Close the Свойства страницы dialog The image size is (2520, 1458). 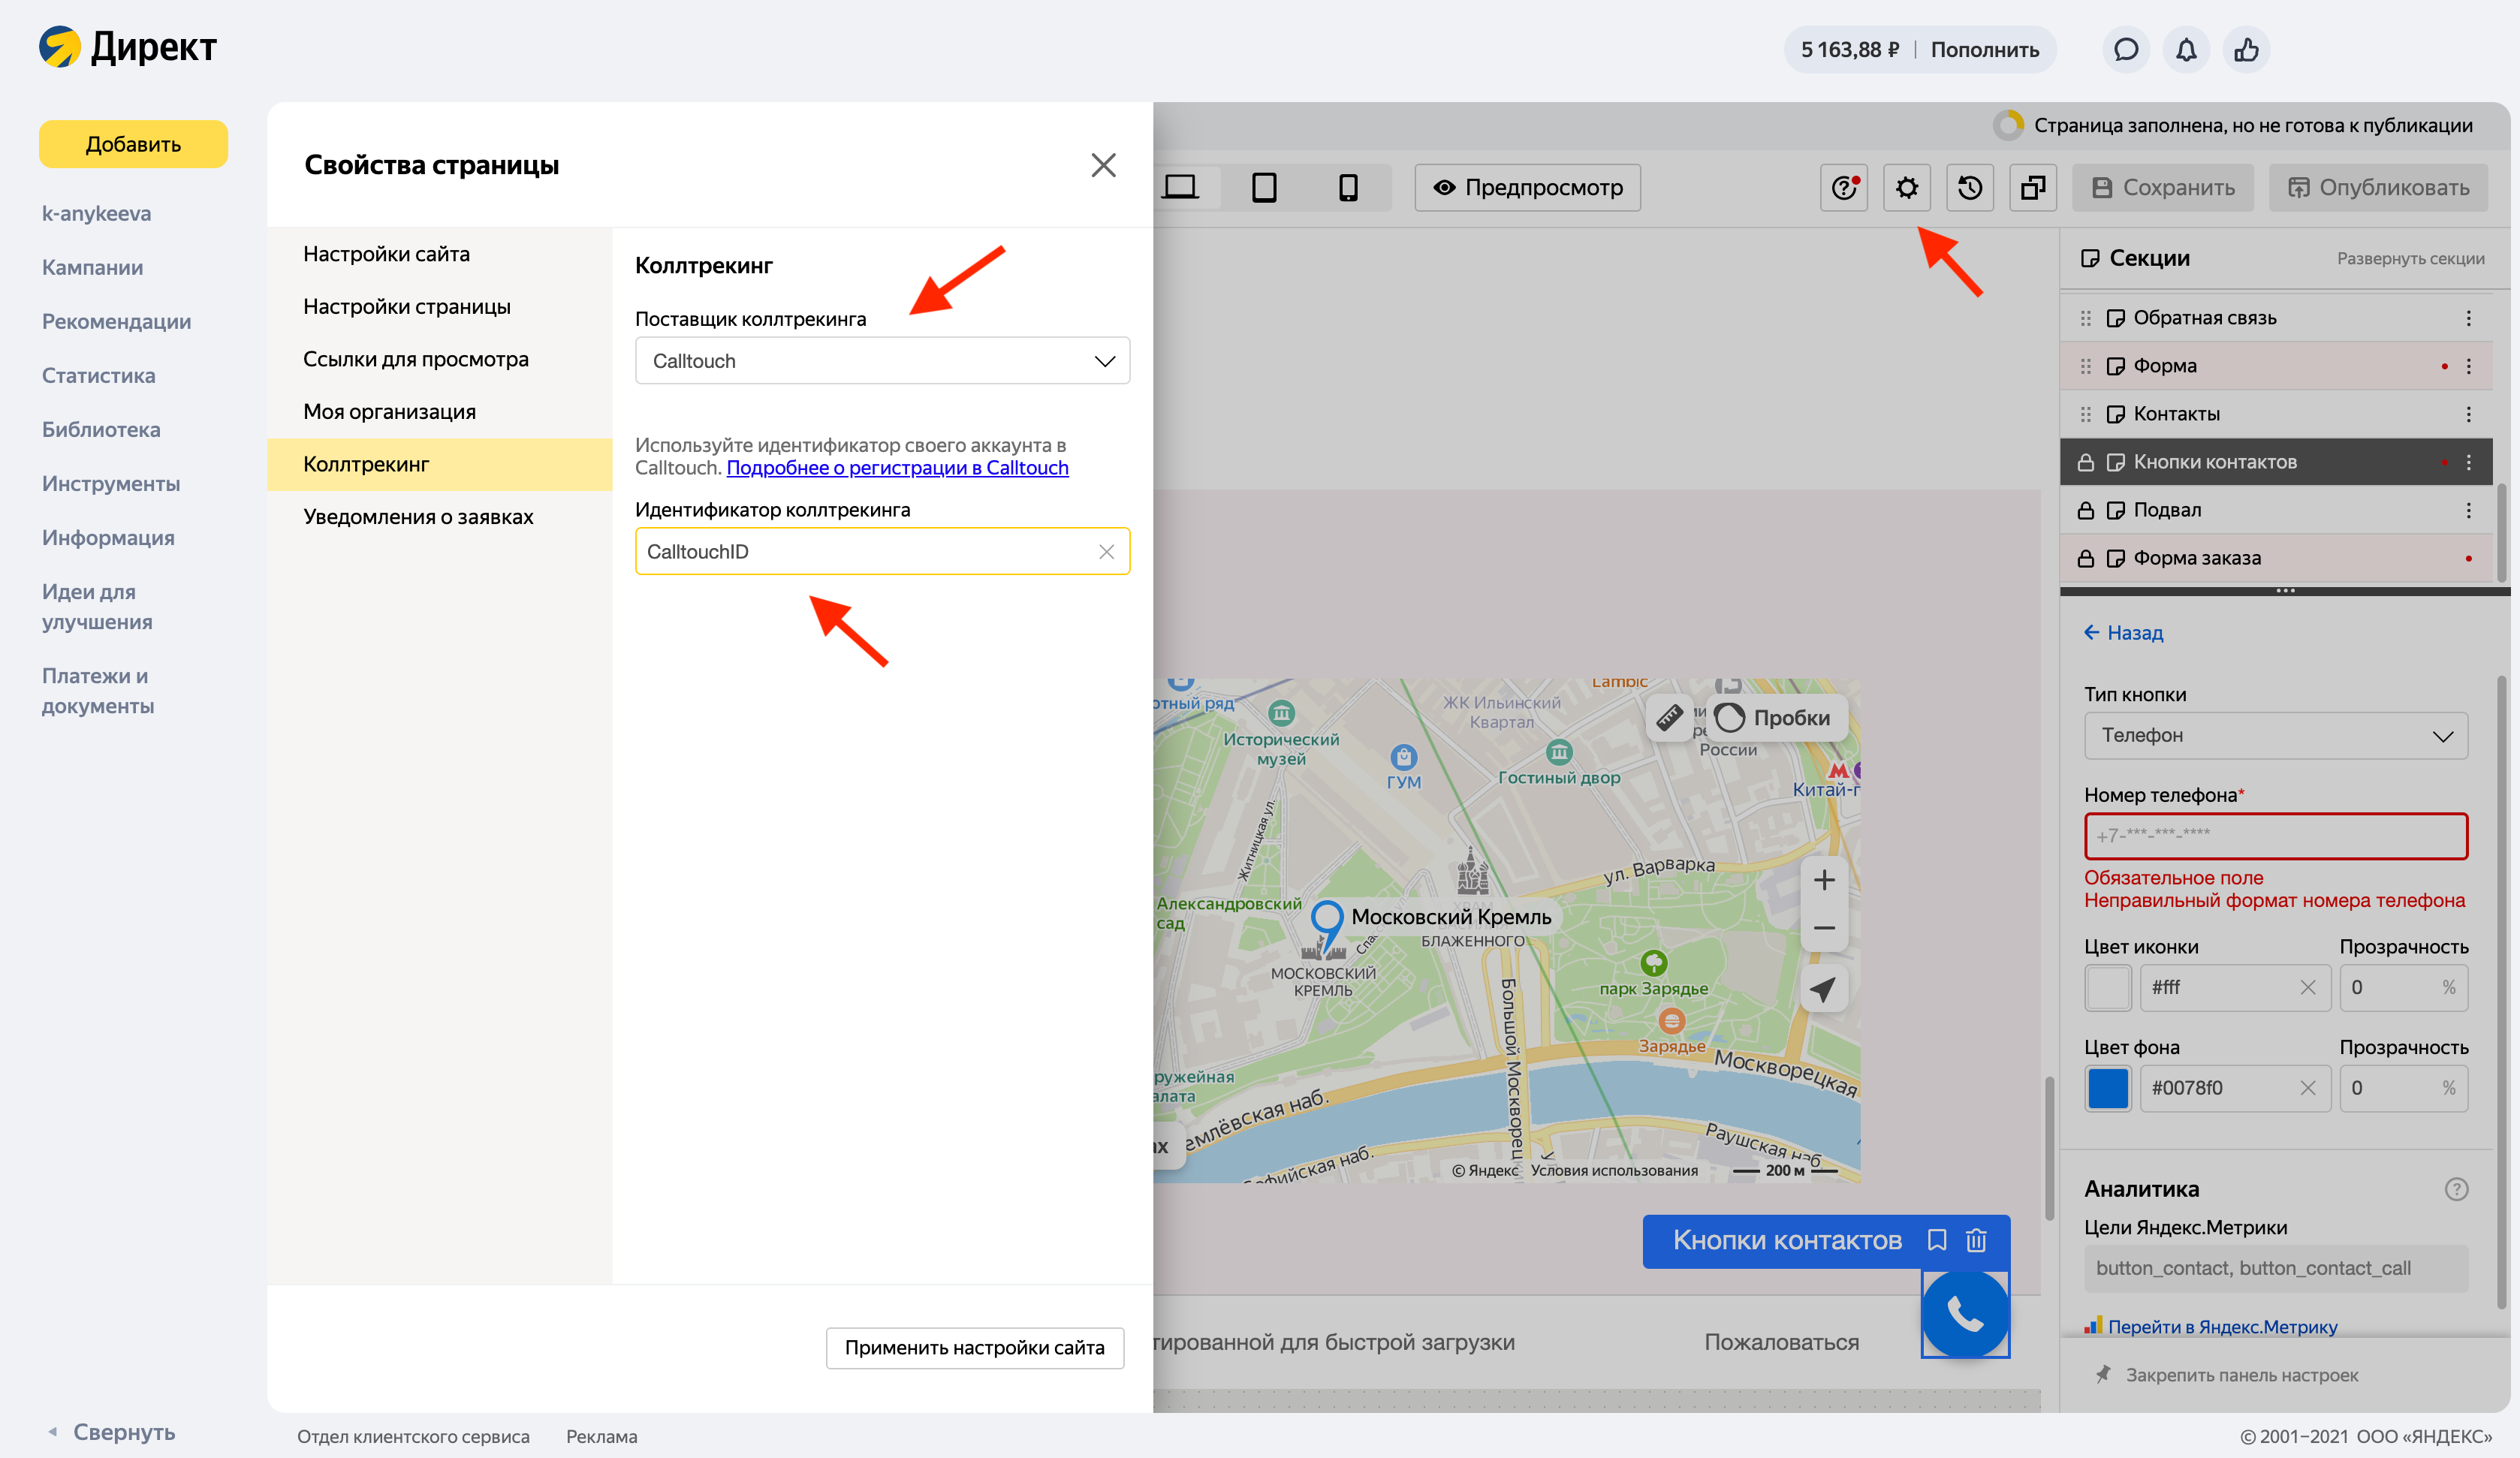click(1103, 165)
